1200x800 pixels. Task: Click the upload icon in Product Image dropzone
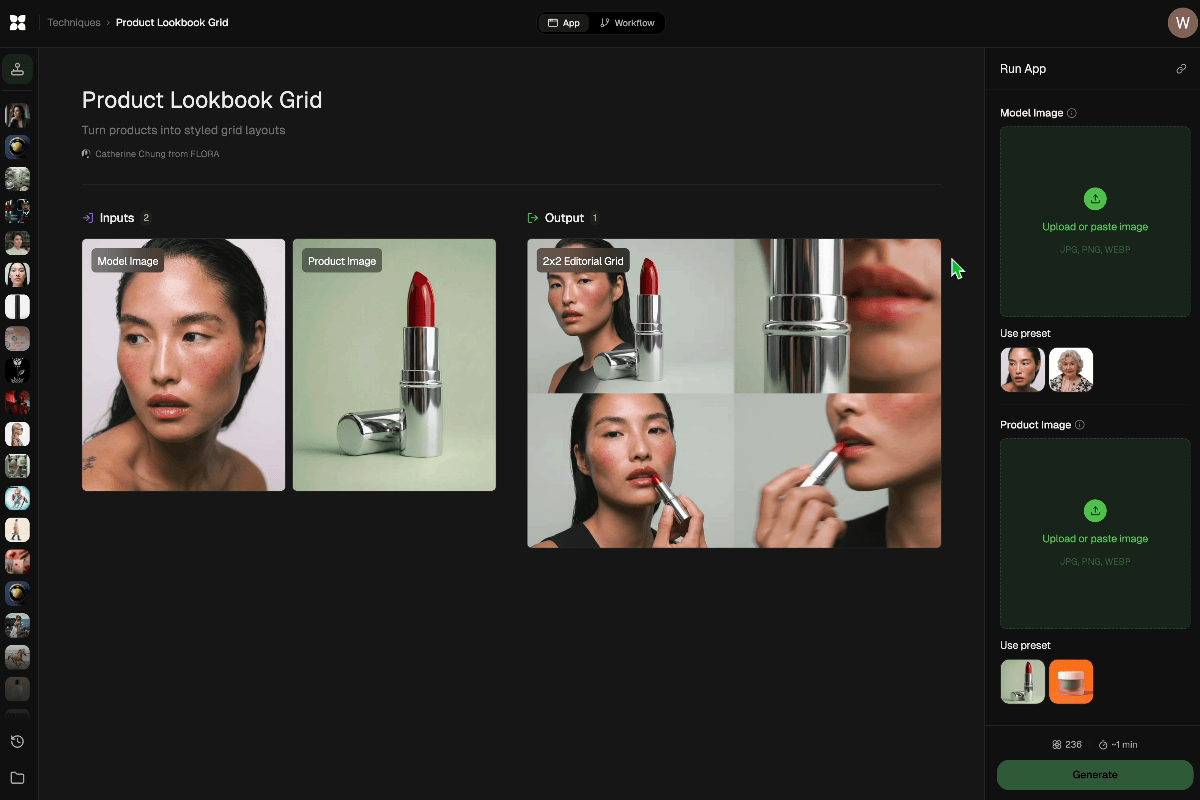tap(1095, 511)
